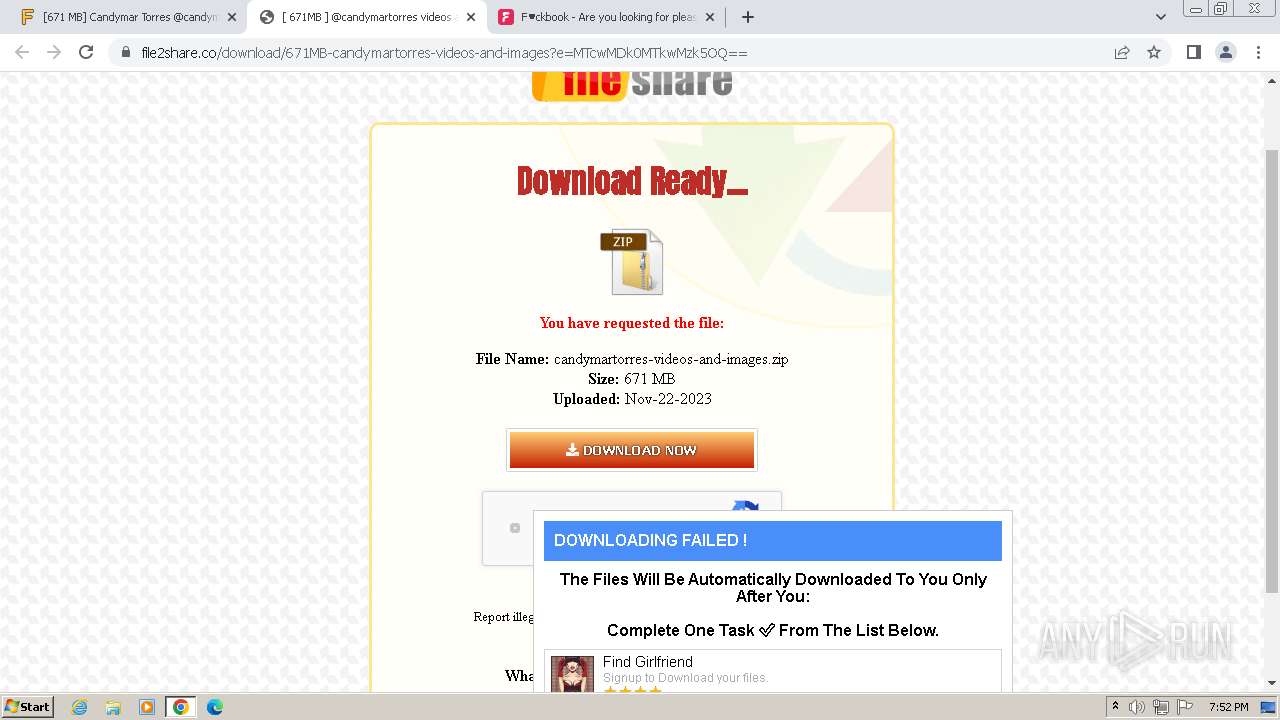
Task: Click the size value 671 MB
Action: (649, 379)
